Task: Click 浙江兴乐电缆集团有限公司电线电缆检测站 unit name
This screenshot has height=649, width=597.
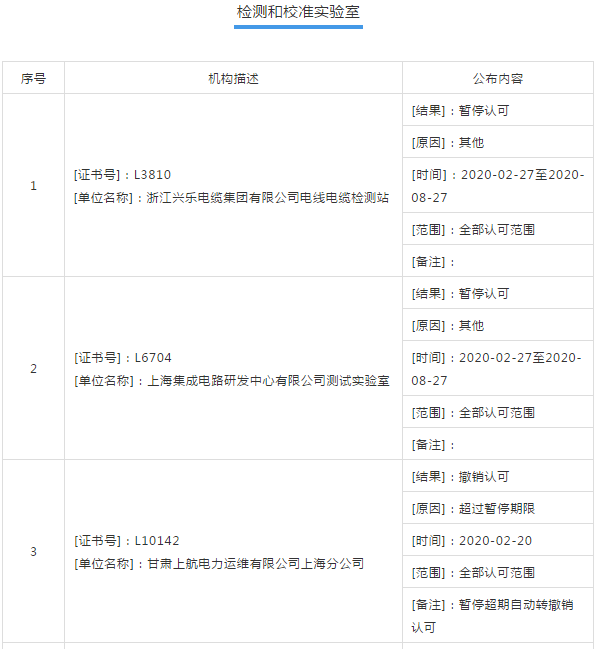Action: [268, 198]
